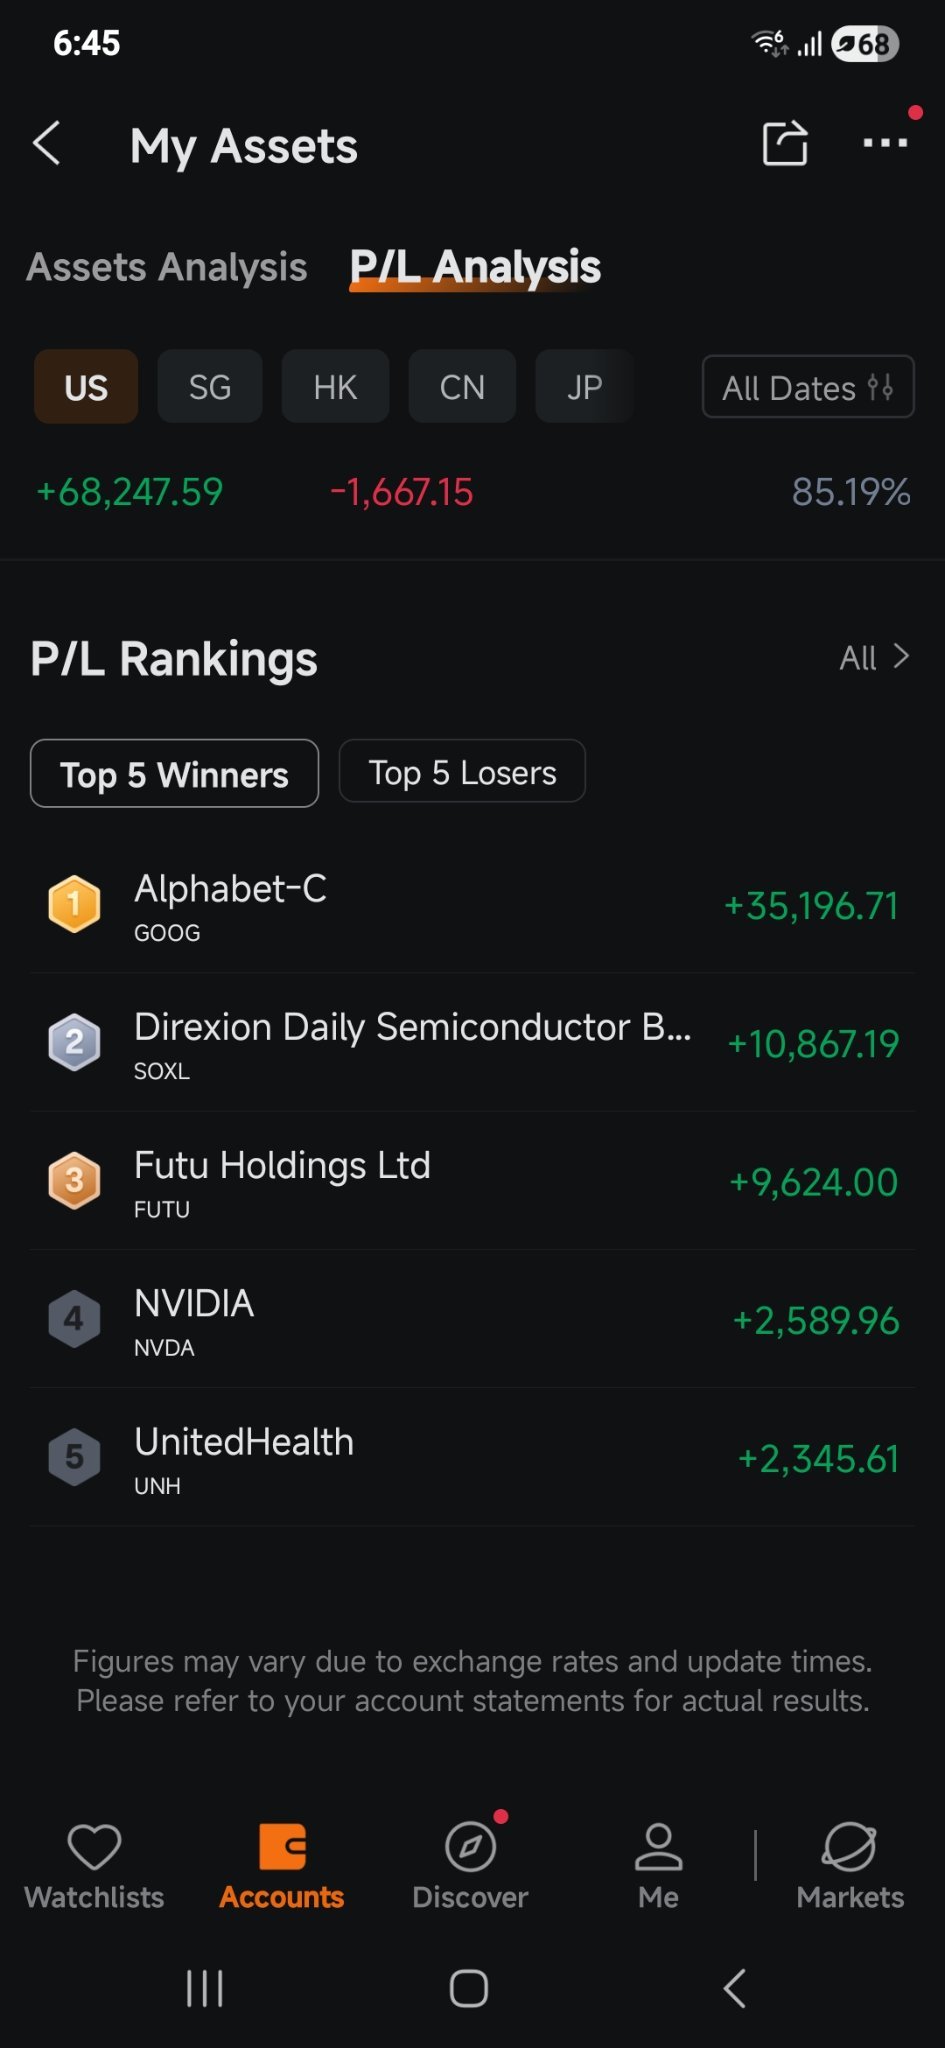This screenshot has height=2048, width=945.
Task: Select the SG market chip
Action: (210, 387)
